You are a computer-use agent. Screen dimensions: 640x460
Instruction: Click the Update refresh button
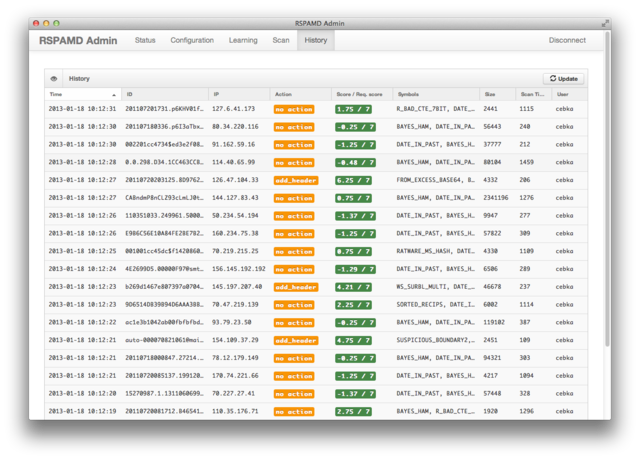point(563,79)
